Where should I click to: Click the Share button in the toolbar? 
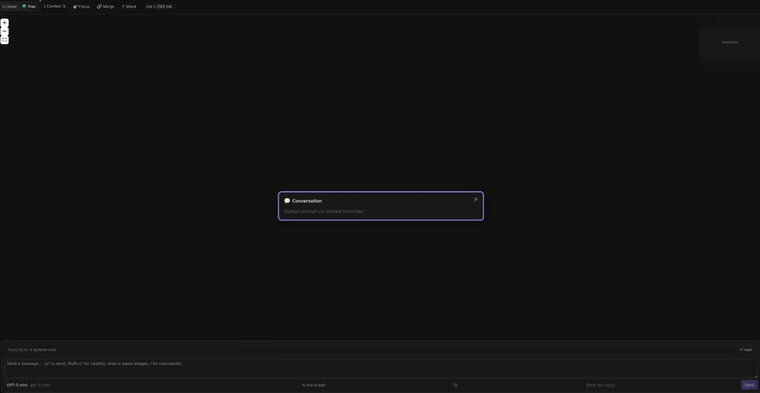pyautogui.click(x=129, y=7)
